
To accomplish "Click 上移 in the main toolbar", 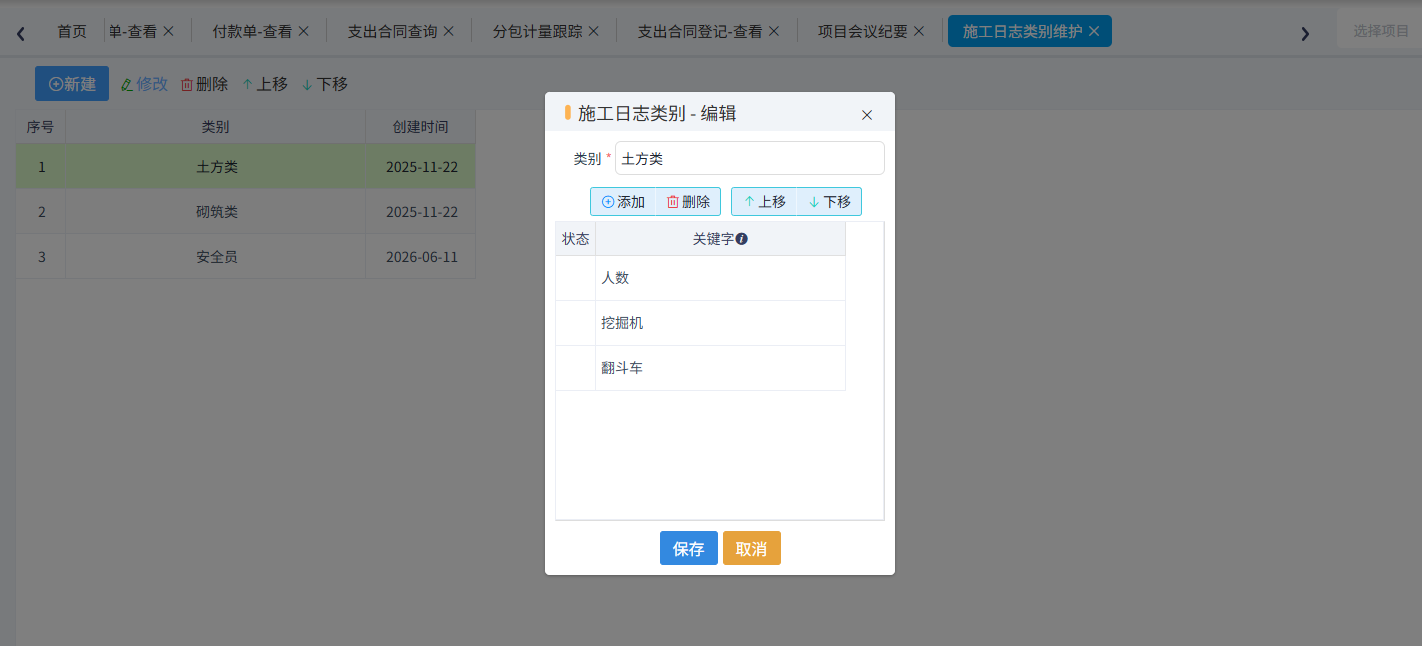I will (x=265, y=84).
